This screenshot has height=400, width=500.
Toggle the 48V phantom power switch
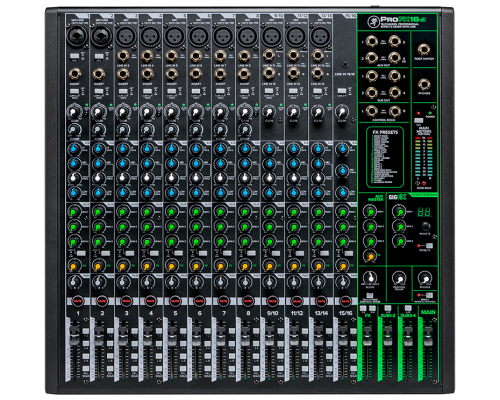coord(419,120)
